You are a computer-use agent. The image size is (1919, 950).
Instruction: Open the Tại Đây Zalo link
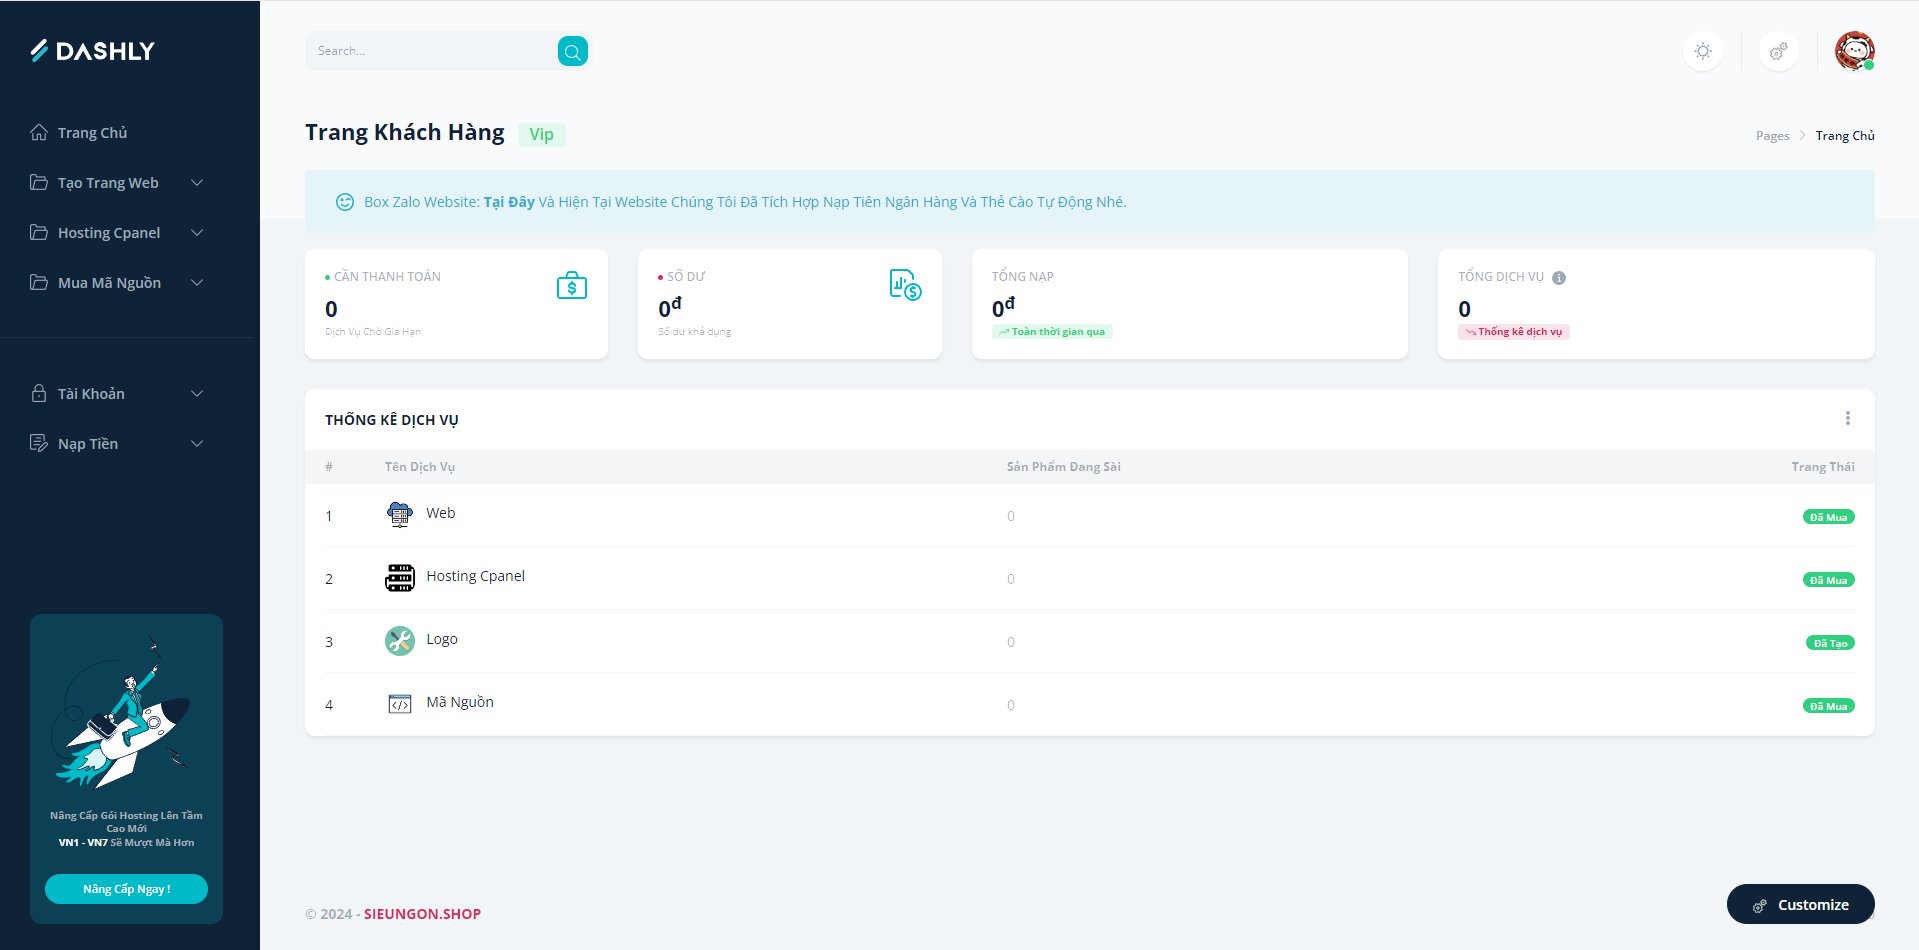[x=508, y=202]
